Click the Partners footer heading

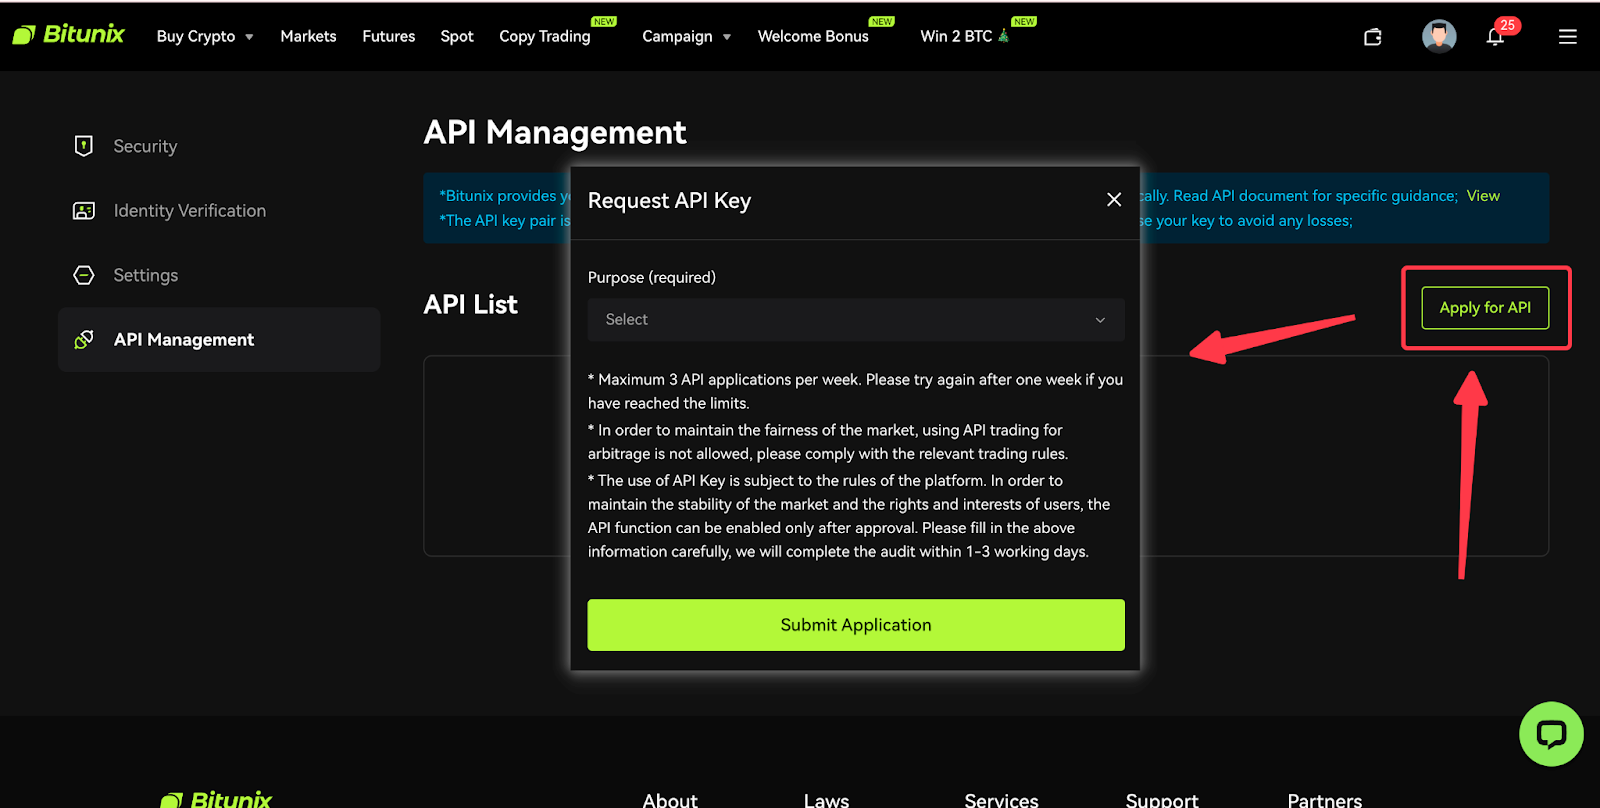(1324, 800)
